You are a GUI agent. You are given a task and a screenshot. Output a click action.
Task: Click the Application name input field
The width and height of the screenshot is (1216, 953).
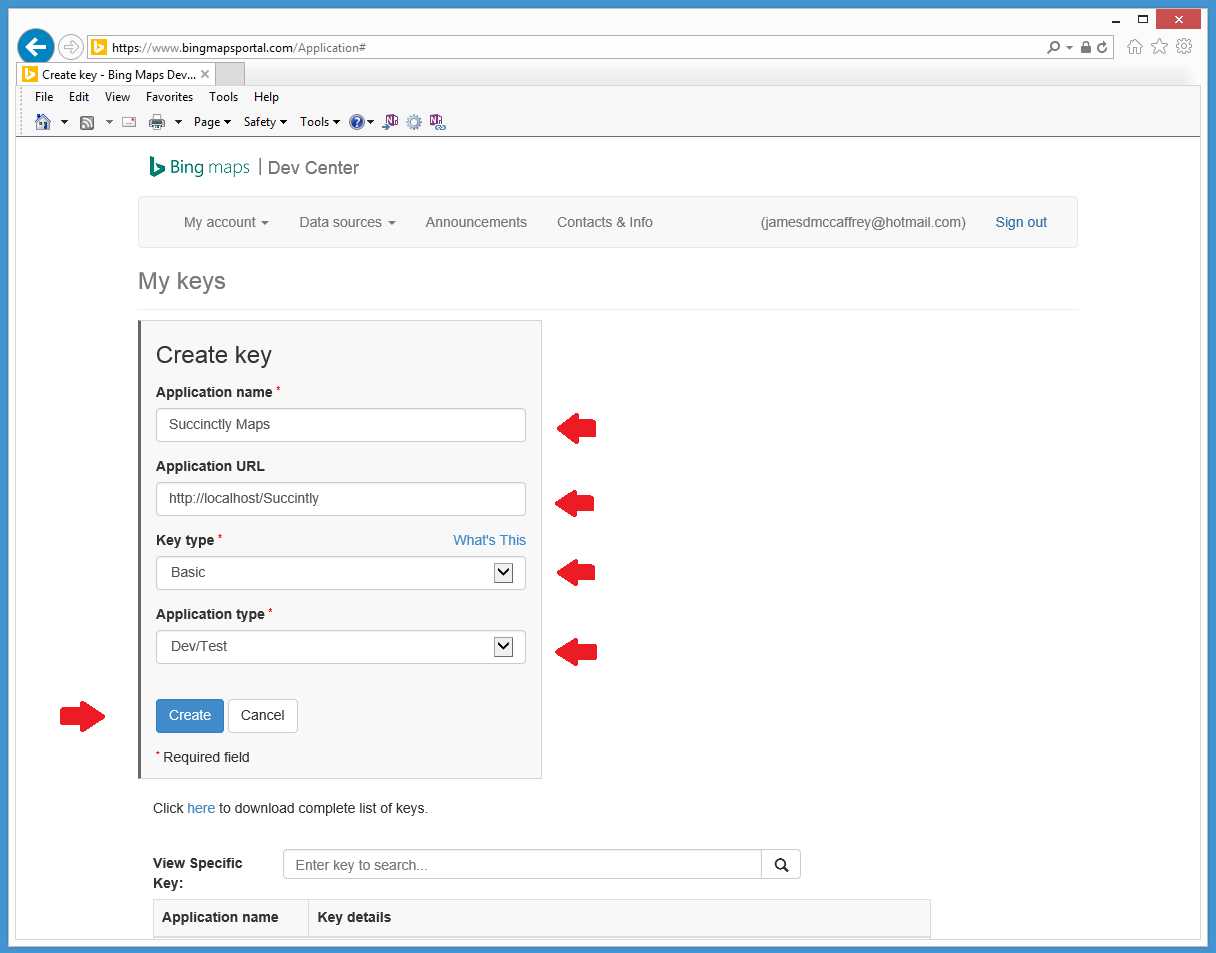click(341, 425)
